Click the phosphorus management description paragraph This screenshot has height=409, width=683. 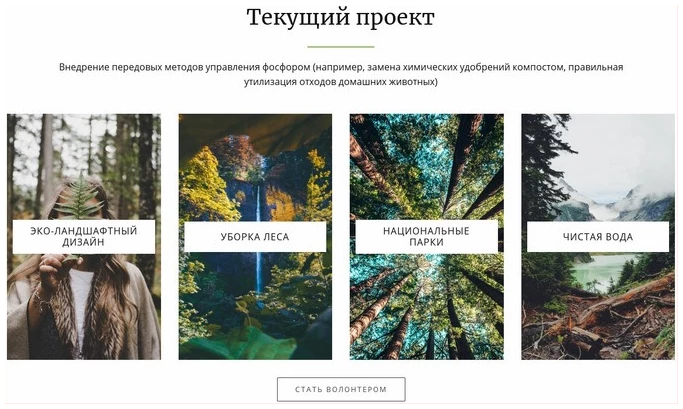[341, 74]
